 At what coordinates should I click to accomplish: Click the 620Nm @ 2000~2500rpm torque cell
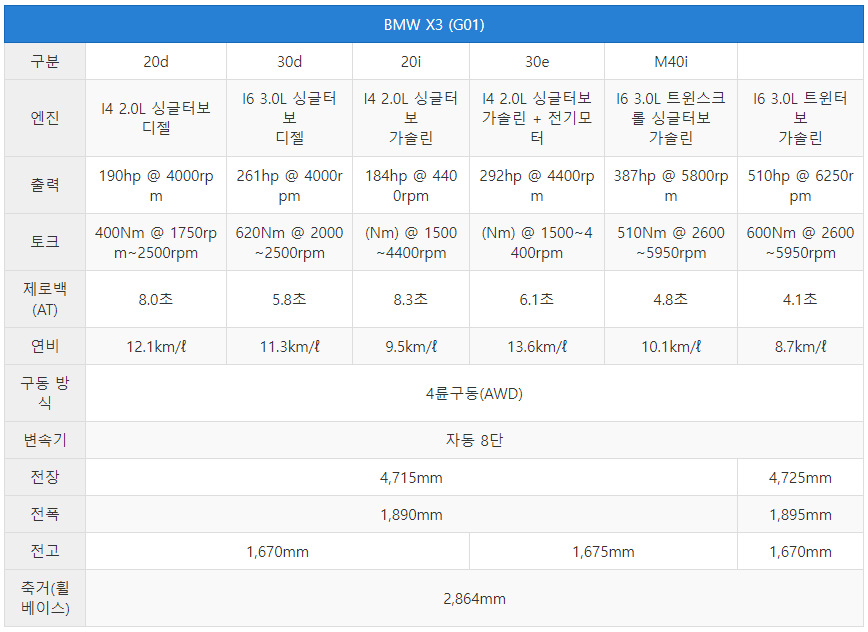pyautogui.click(x=289, y=242)
